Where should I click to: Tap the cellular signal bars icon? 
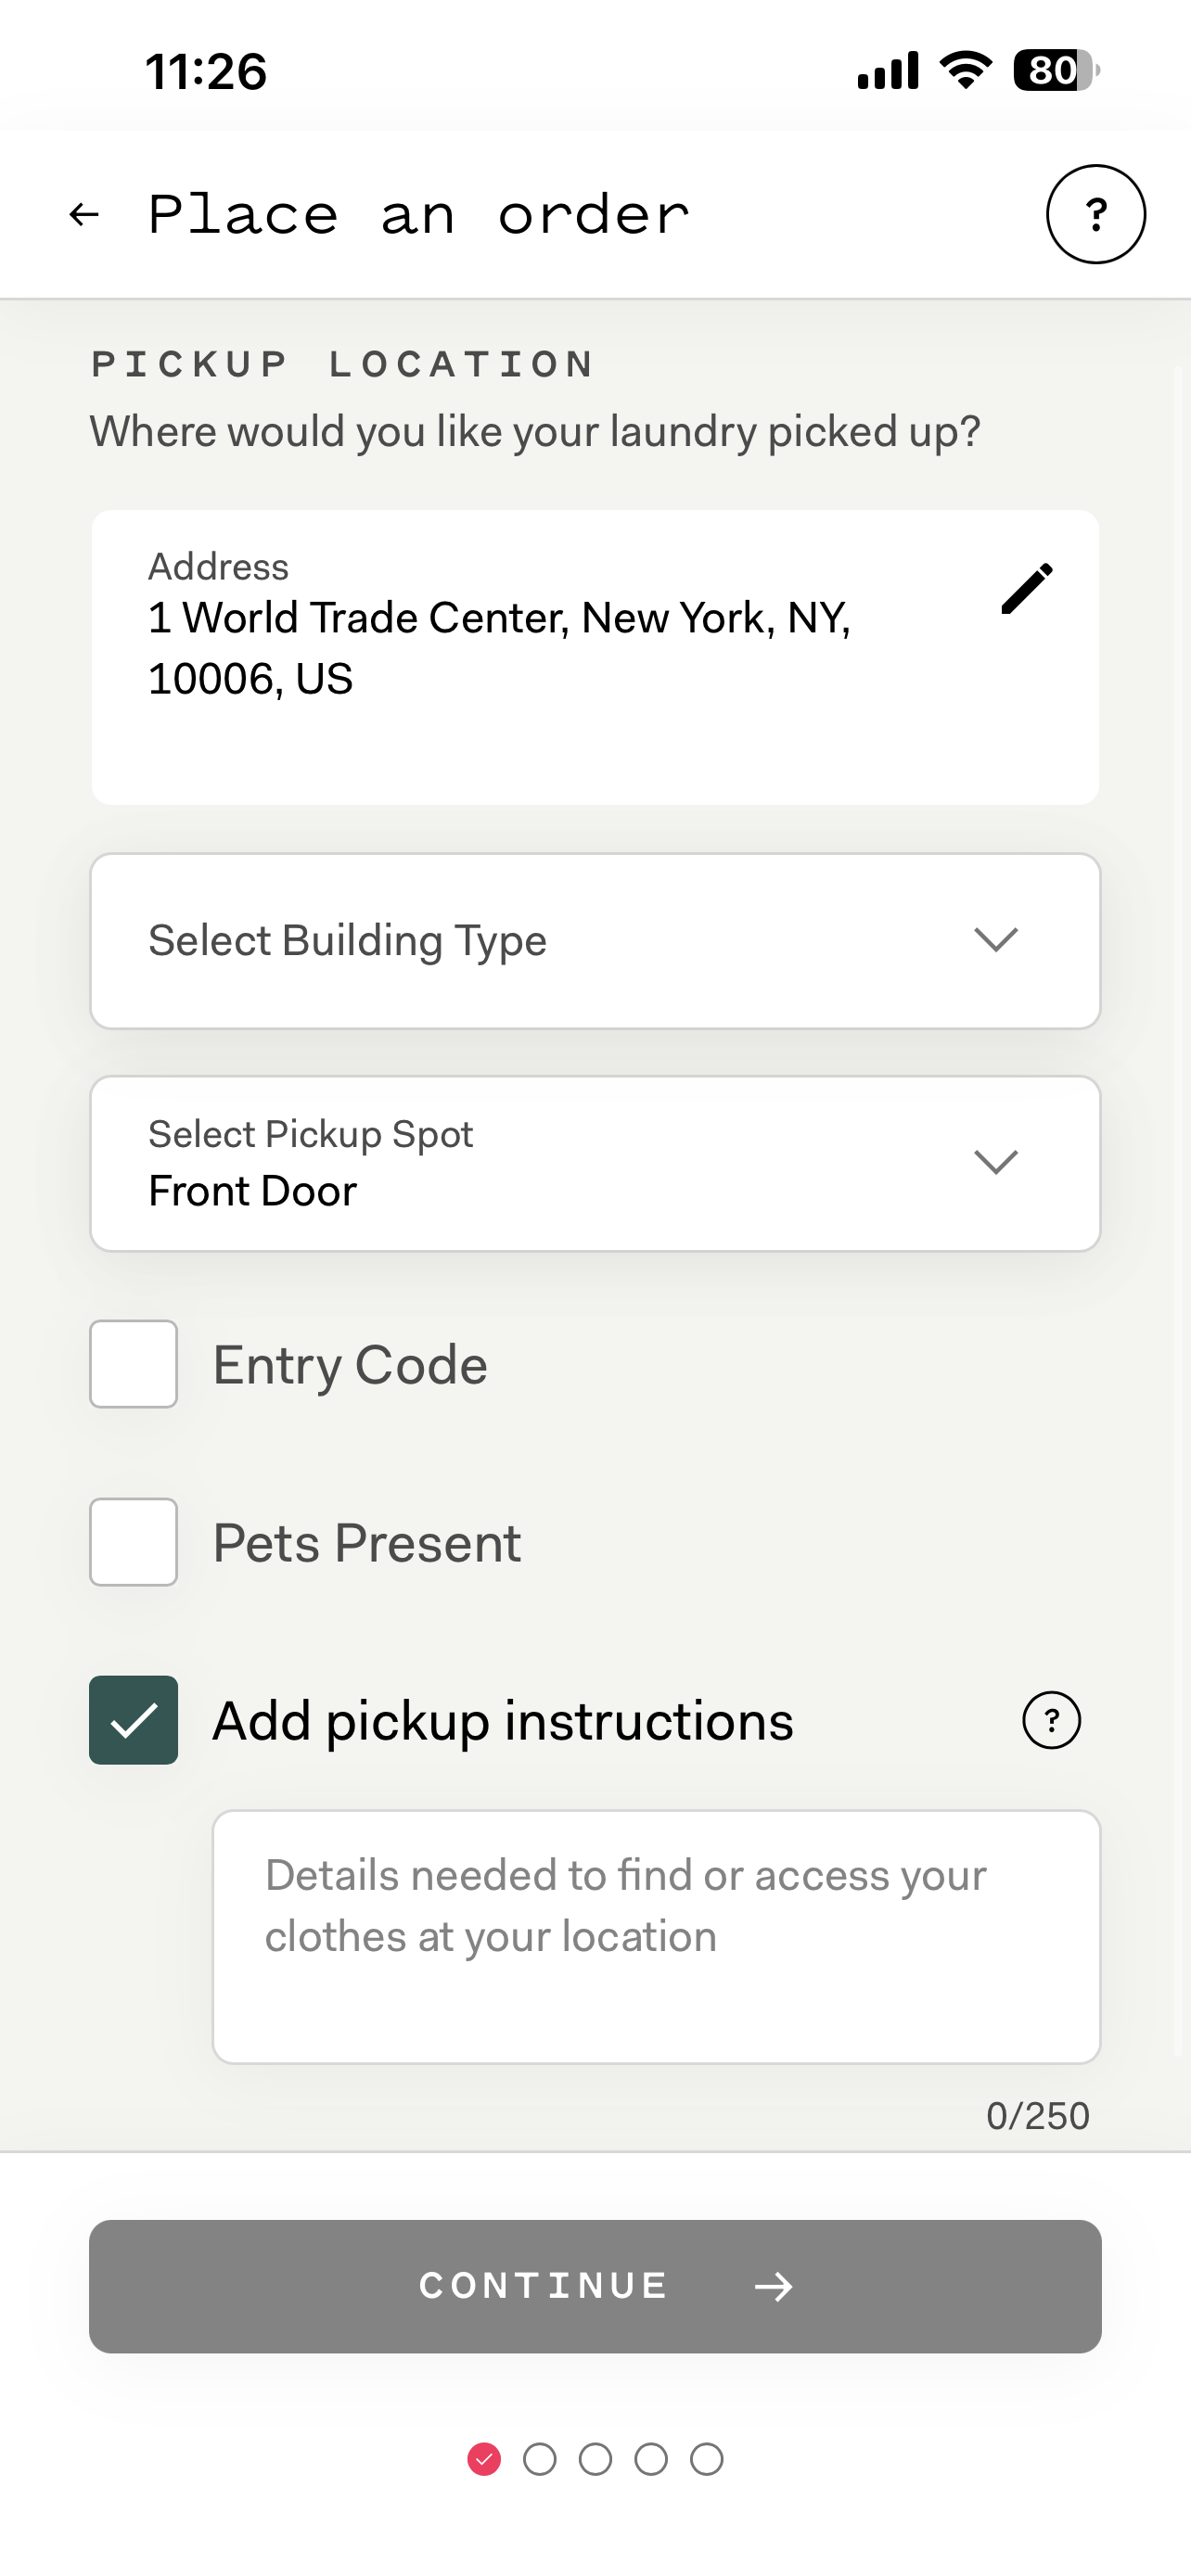pyautogui.click(x=888, y=70)
